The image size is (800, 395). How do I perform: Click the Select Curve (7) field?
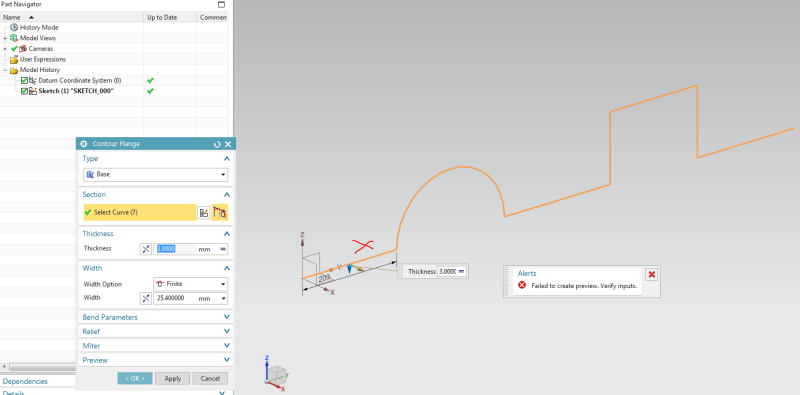coord(140,213)
